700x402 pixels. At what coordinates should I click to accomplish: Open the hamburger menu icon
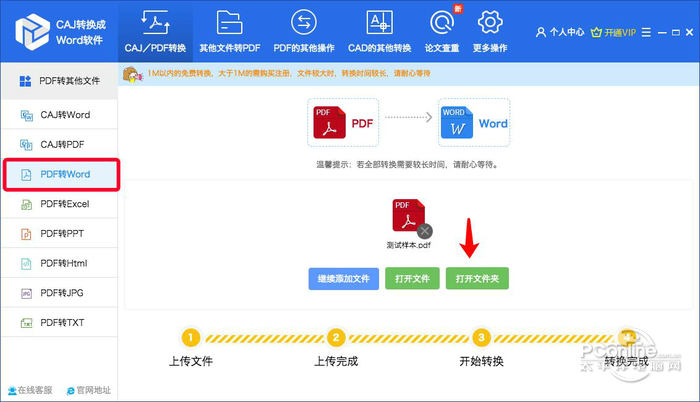[x=646, y=33]
